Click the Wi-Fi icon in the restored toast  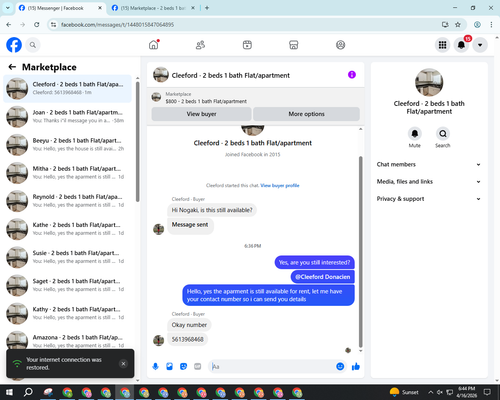point(17,363)
